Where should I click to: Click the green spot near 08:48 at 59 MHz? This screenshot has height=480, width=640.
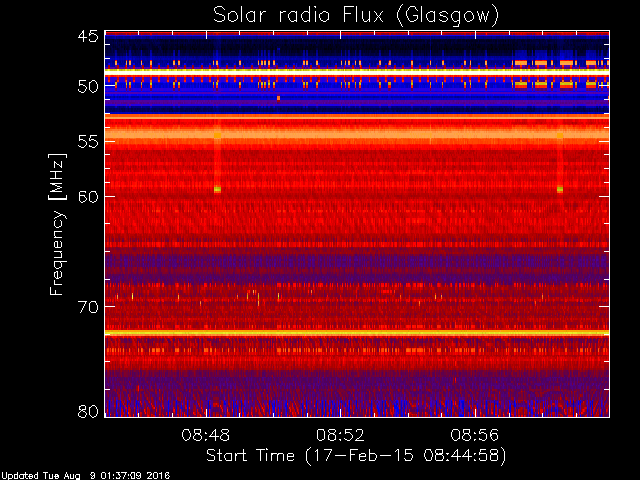pyautogui.click(x=218, y=189)
